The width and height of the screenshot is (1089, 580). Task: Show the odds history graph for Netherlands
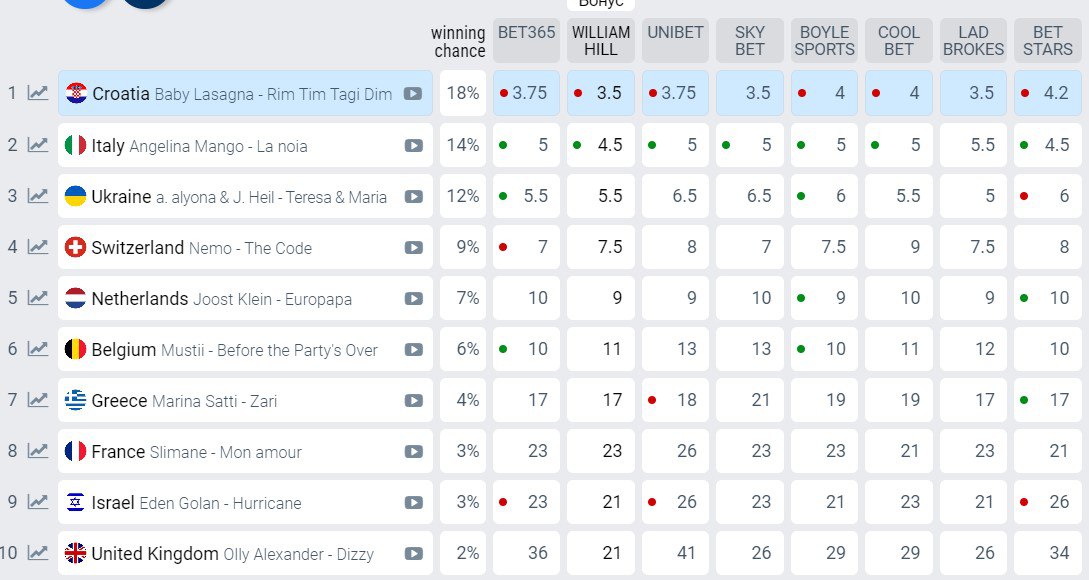click(38, 298)
